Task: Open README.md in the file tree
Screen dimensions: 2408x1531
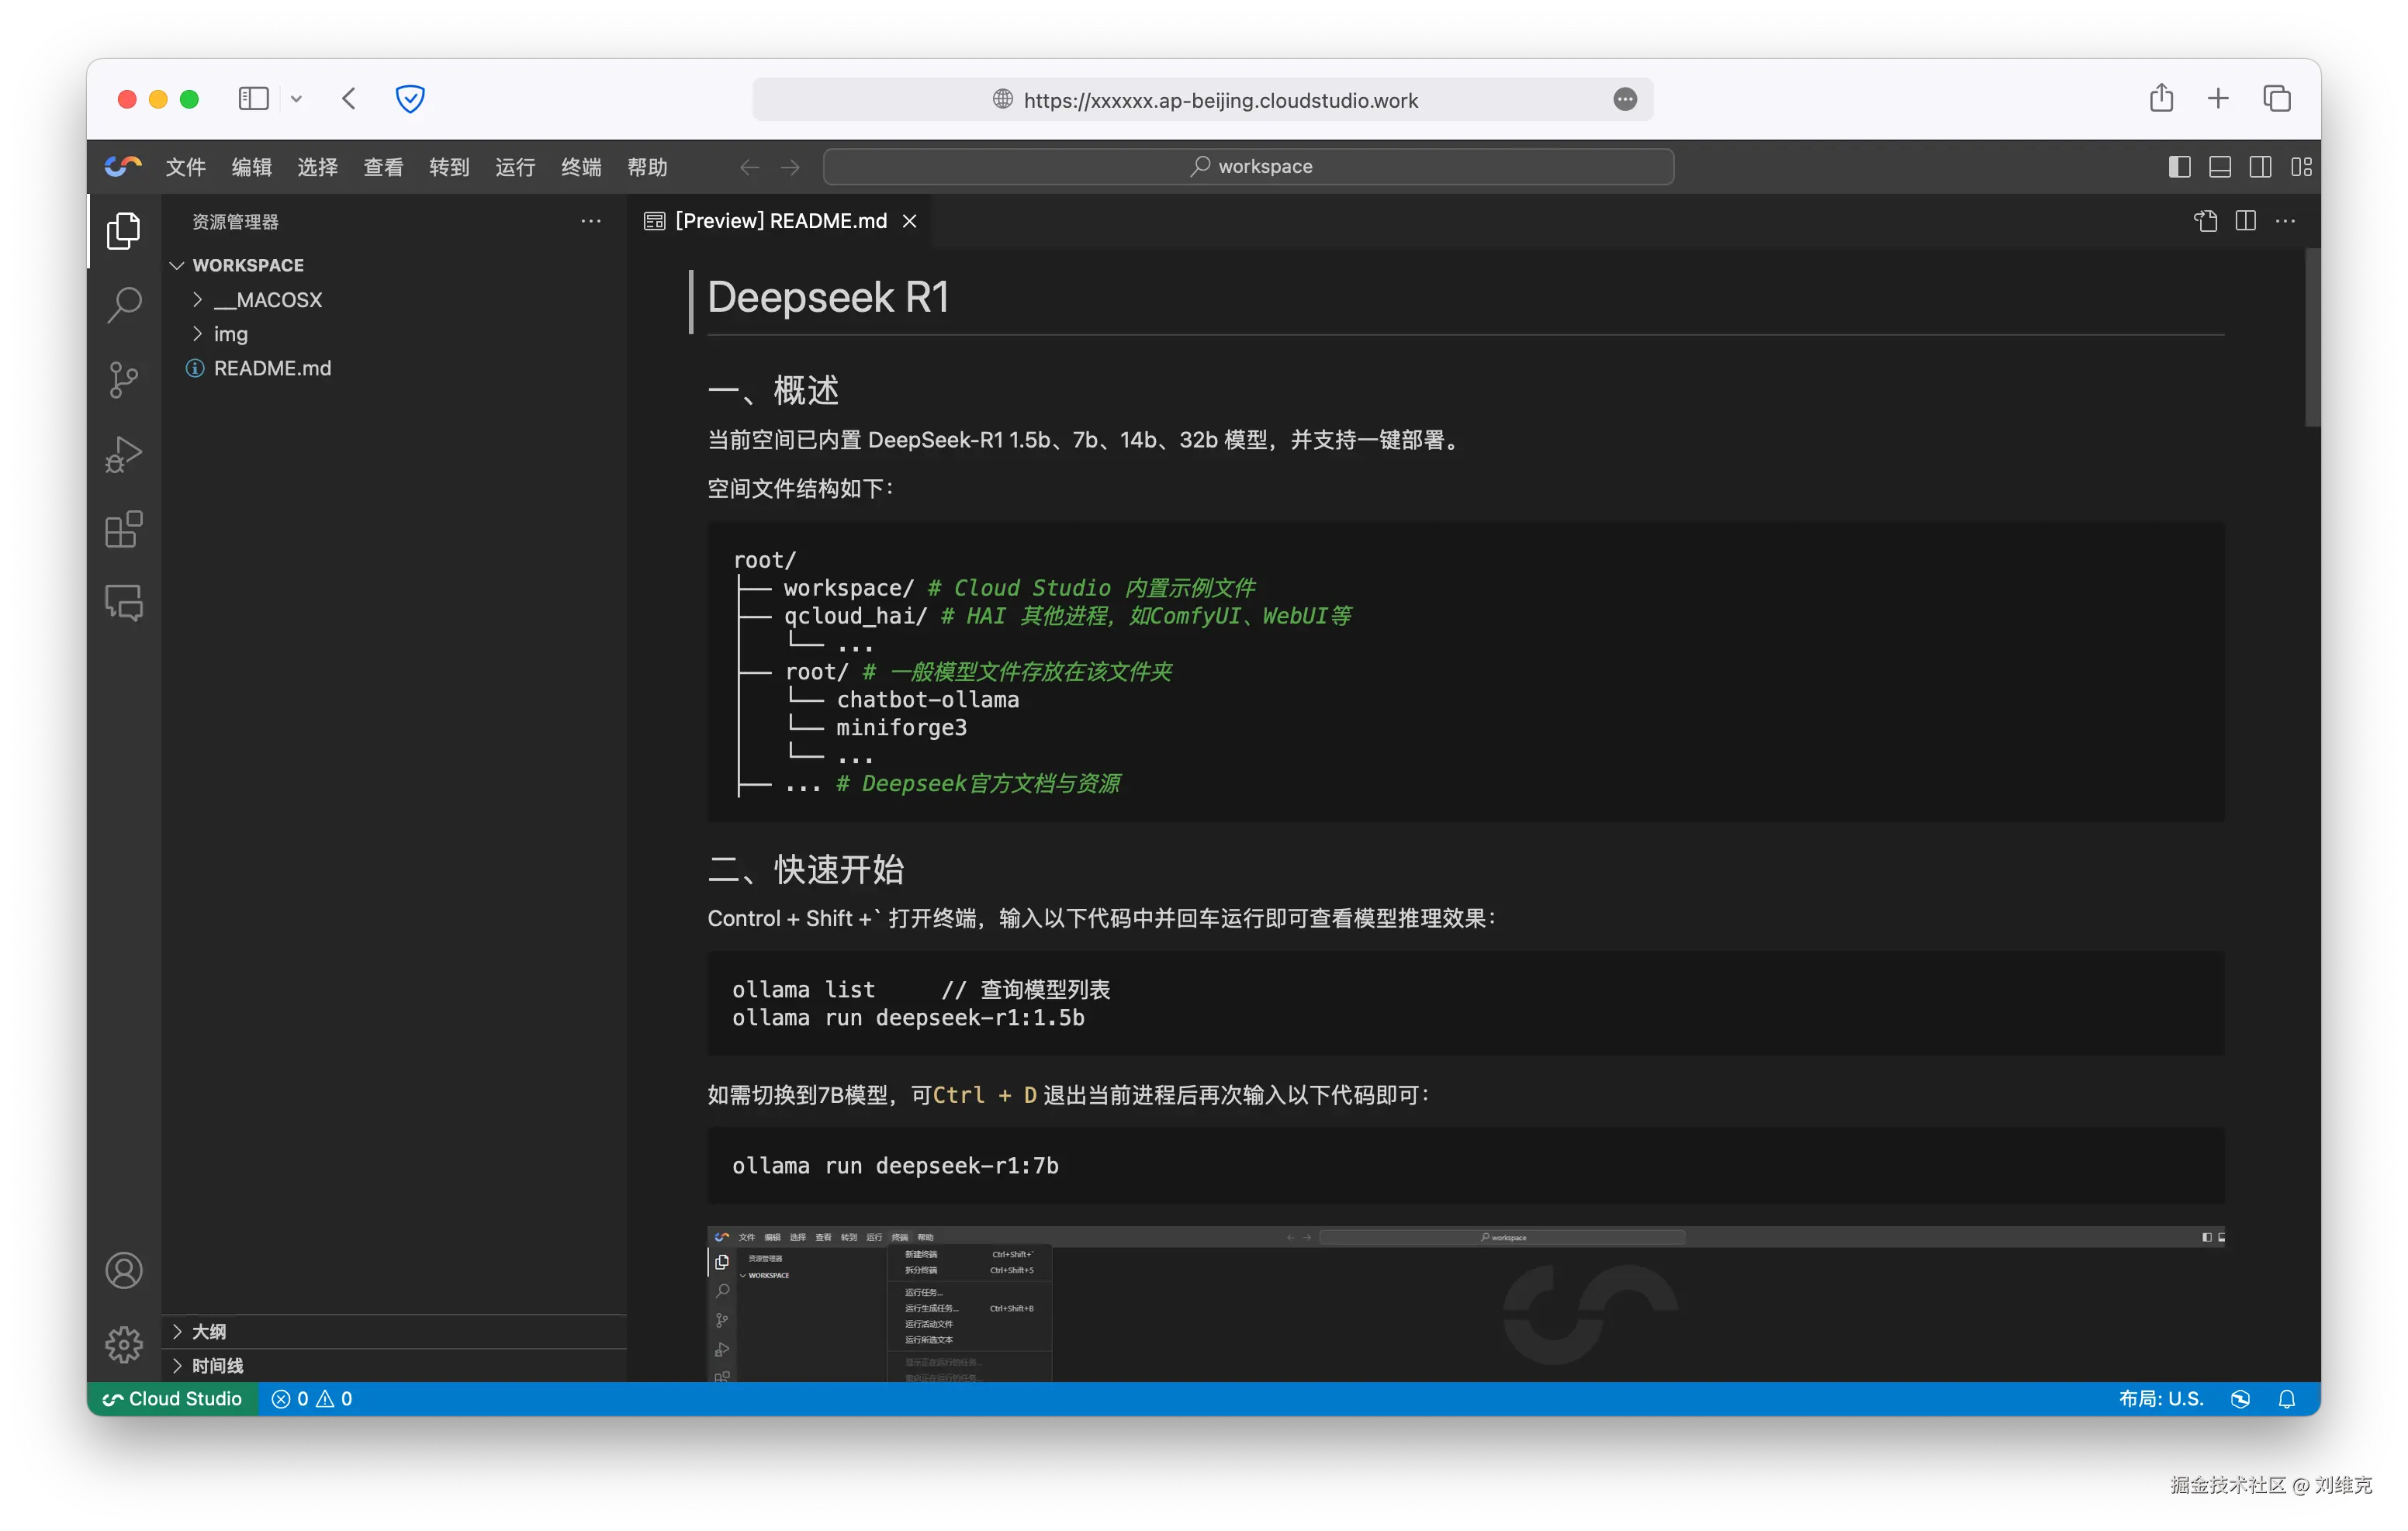Action: (x=272, y=368)
